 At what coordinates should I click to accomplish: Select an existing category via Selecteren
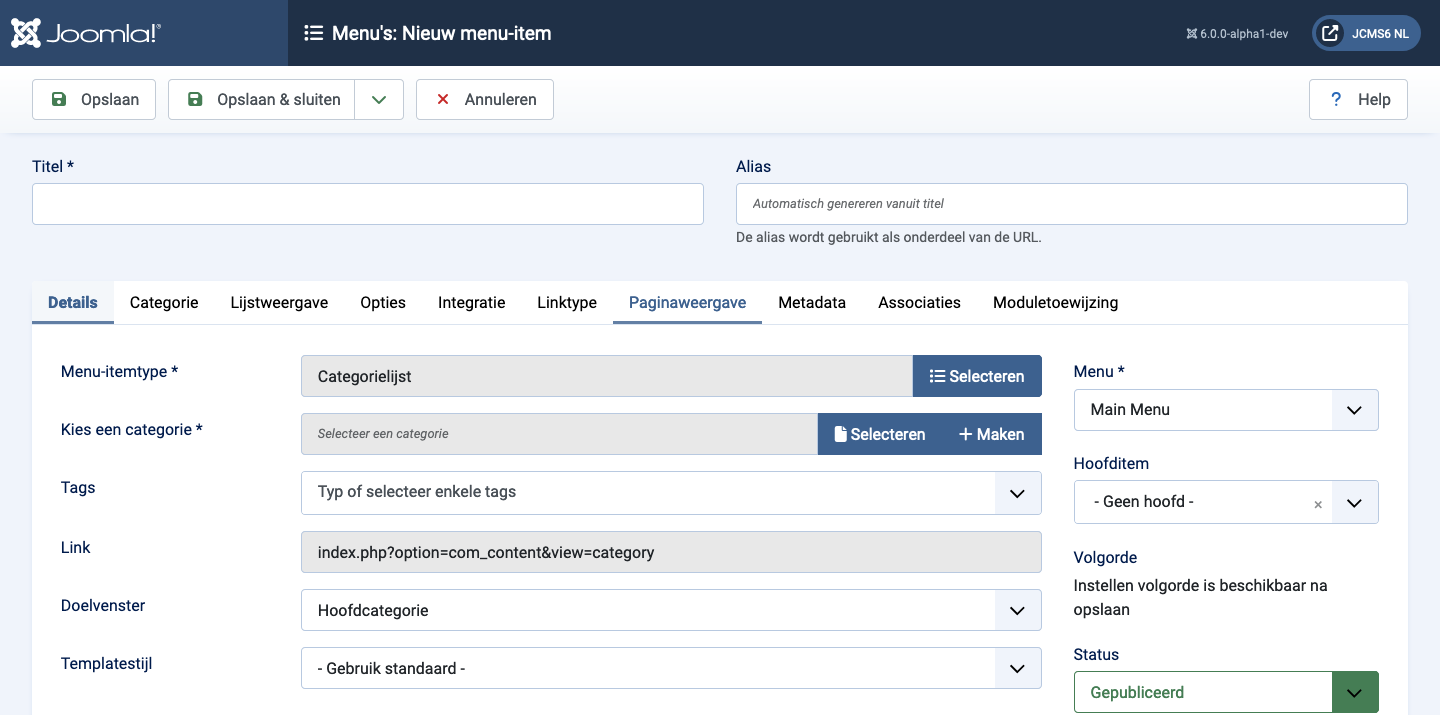pyautogui.click(x=880, y=434)
